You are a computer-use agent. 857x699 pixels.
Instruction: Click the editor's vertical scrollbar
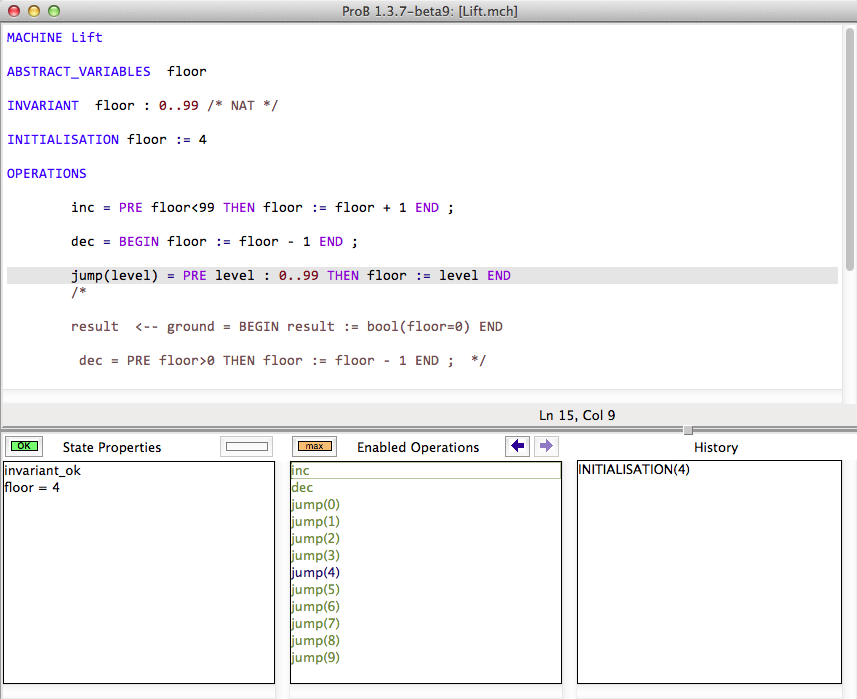(x=849, y=150)
